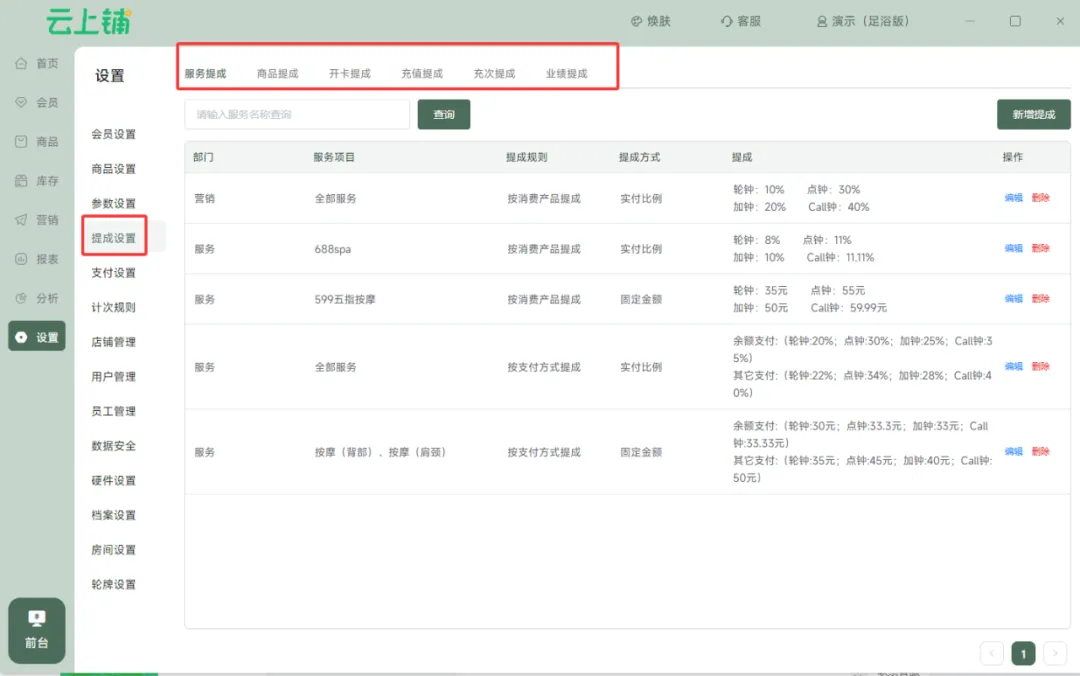1080x676 pixels.
Task: Open the 会员 member icon in sidebar
Action: click(21, 103)
